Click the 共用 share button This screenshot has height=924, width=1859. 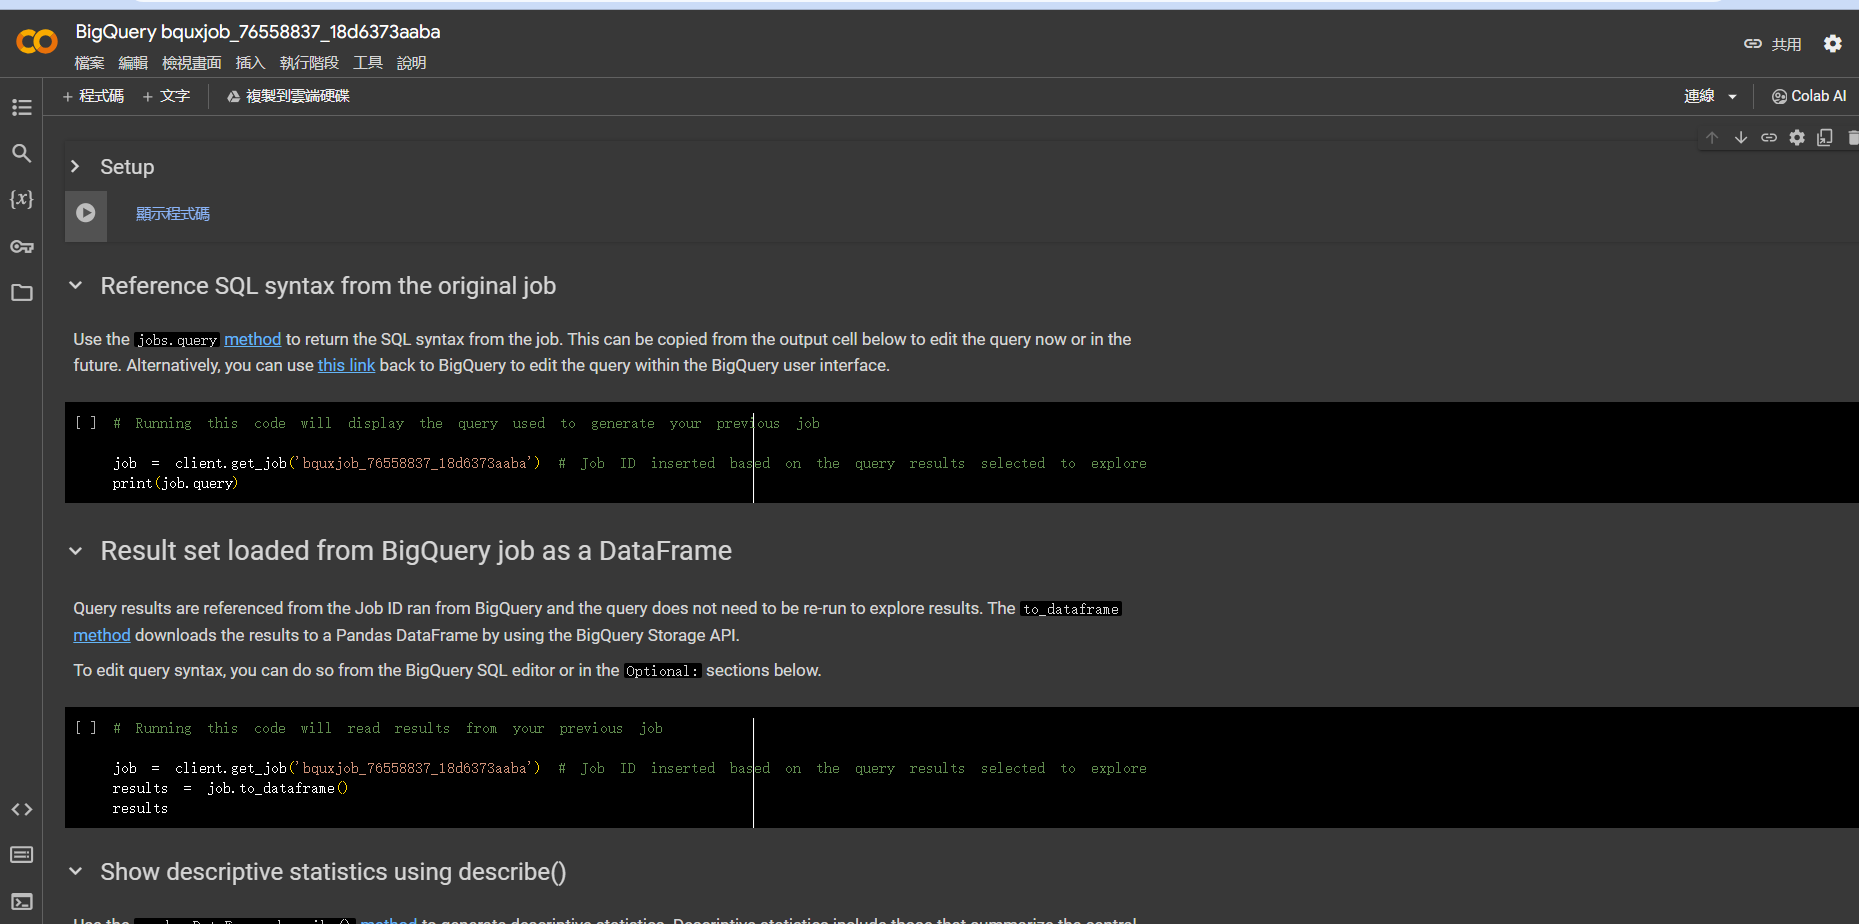click(x=1773, y=44)
